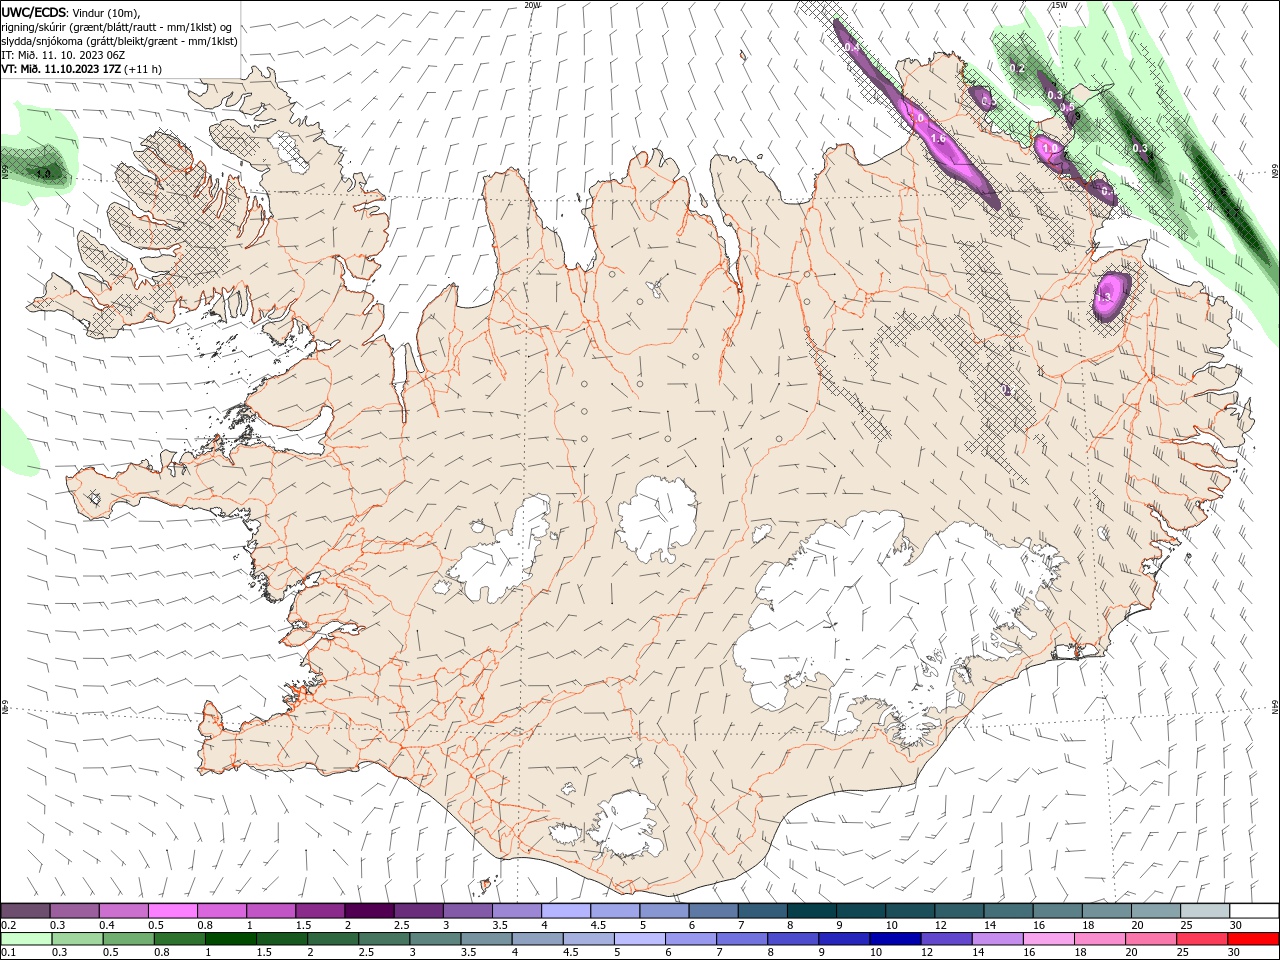The height and width of the screenshot is (960, 1280).
Task: Click the '25' number under bottom legend row
Action: click(x=1185, y=953)
